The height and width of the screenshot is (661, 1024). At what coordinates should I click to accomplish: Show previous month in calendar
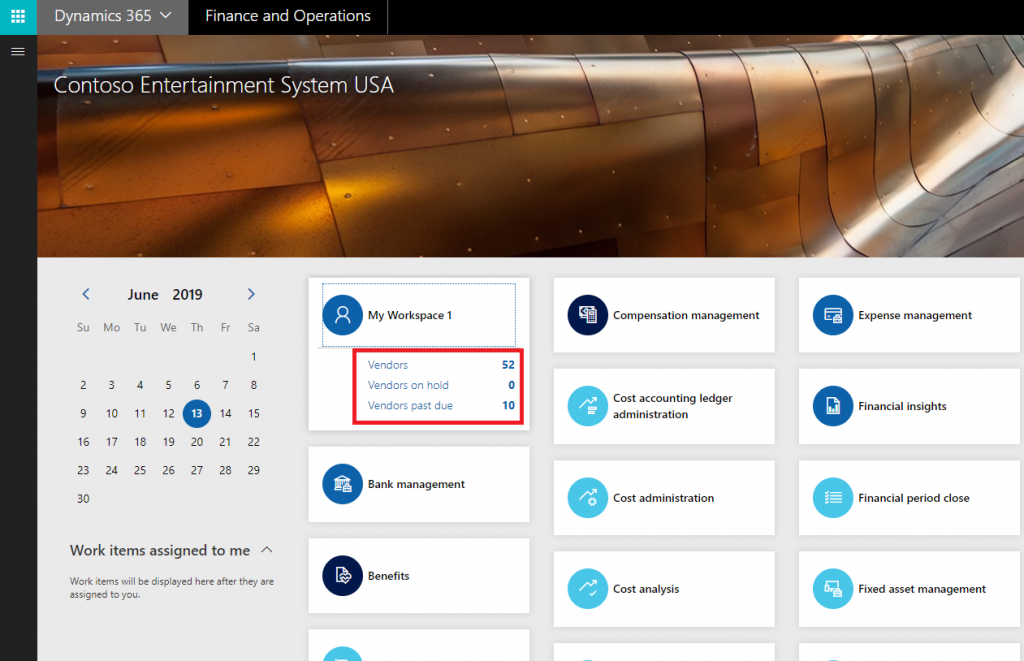[x=86, y=294]
